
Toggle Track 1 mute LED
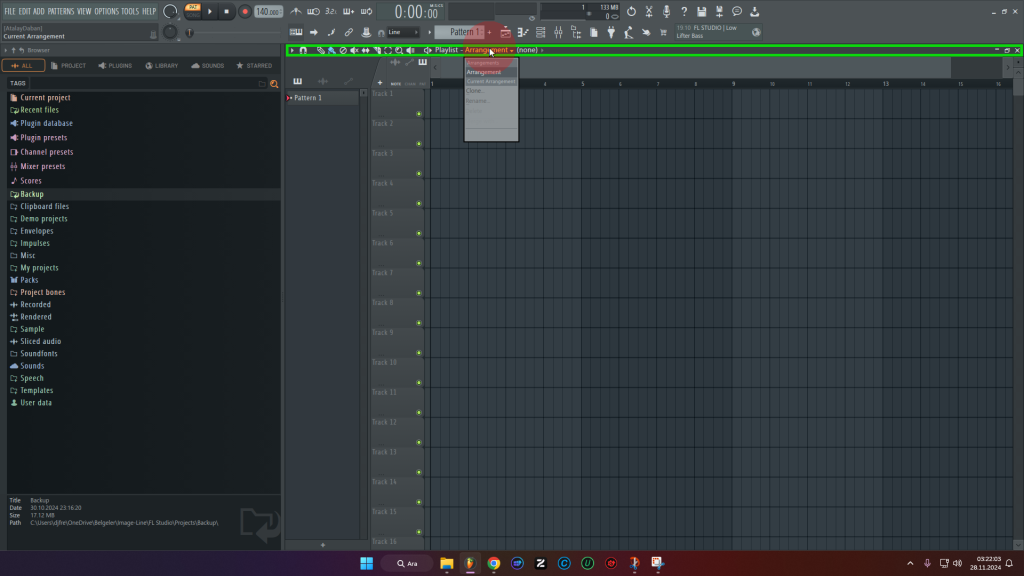(419, 114)
